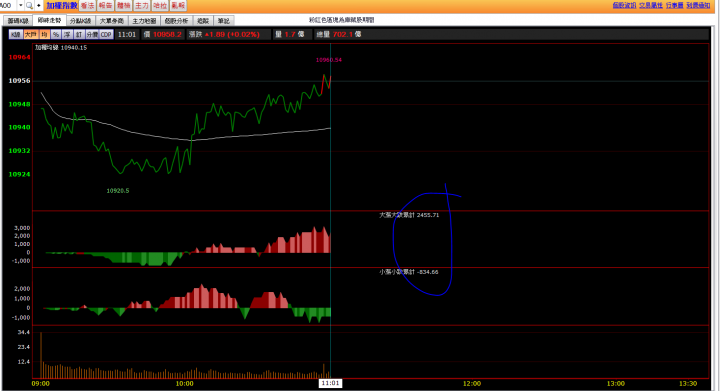Toggle the K線 chart option
This screenshot has height=391, width=720.
pyautogui.click(x=16, y=34)
